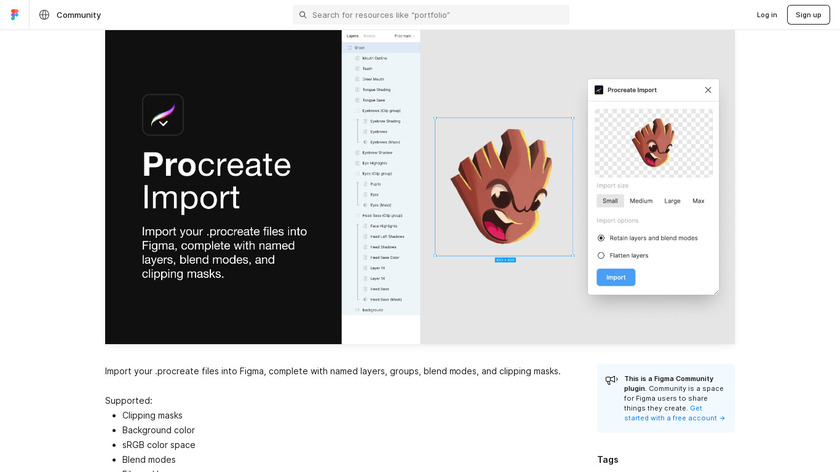This screenshot has height=472, width=840.
Task: Click the megaphone icon in the Community notice
Action: (611, 380)
